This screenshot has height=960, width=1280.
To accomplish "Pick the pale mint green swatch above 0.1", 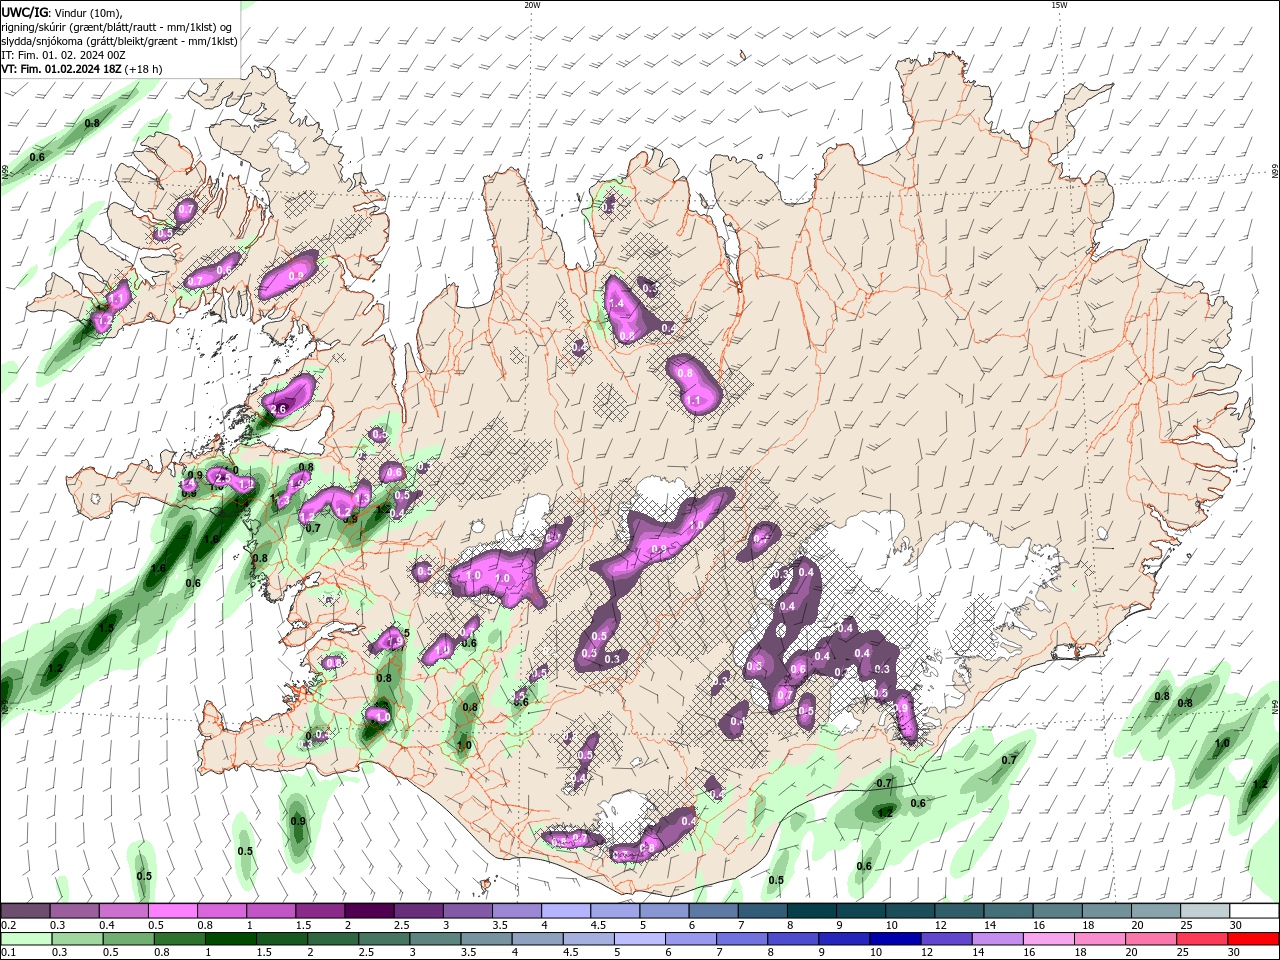I will pyautogui.click(x=25, y=939).
